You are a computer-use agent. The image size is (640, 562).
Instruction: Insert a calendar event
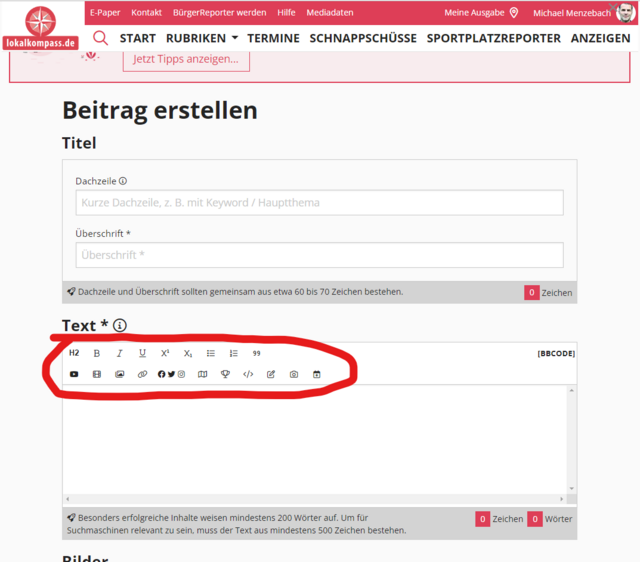point(317,374)
